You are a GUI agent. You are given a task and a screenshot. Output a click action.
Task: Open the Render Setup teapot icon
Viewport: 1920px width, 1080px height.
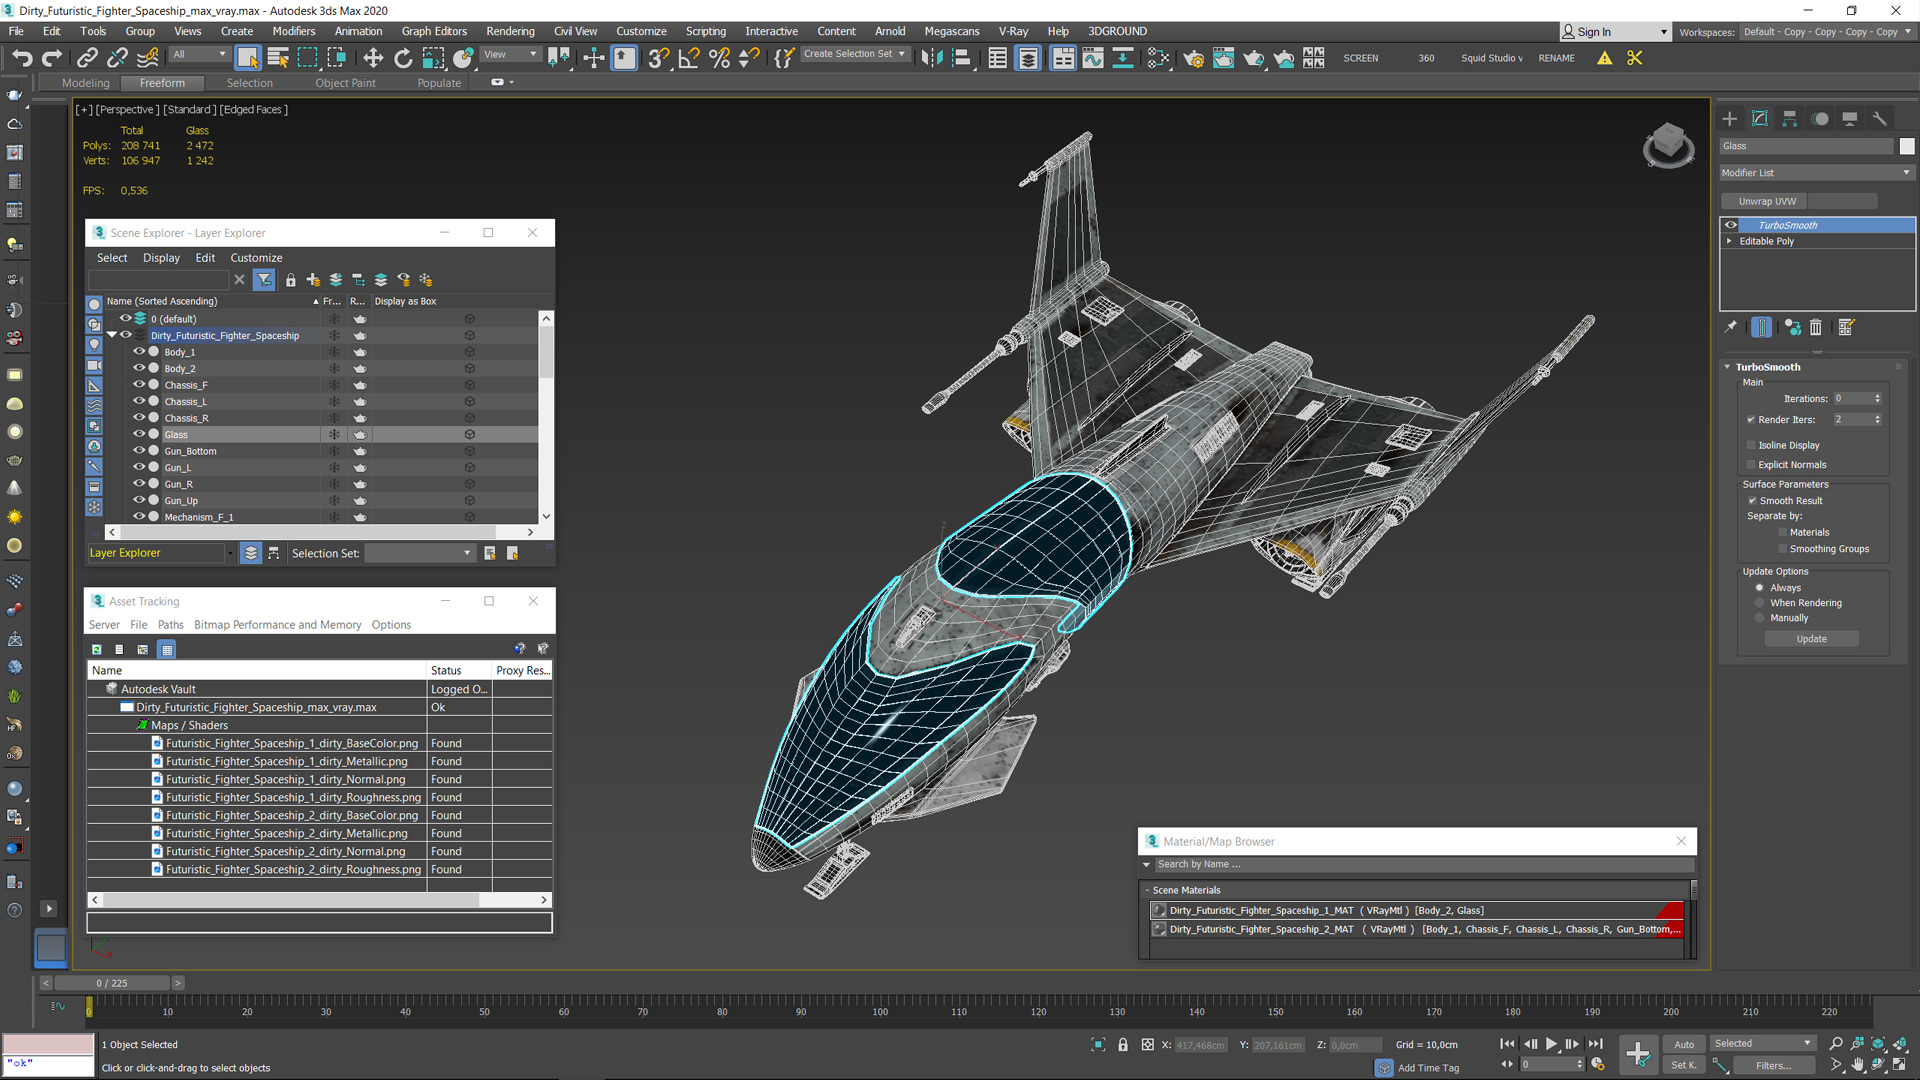point(1193,58)
